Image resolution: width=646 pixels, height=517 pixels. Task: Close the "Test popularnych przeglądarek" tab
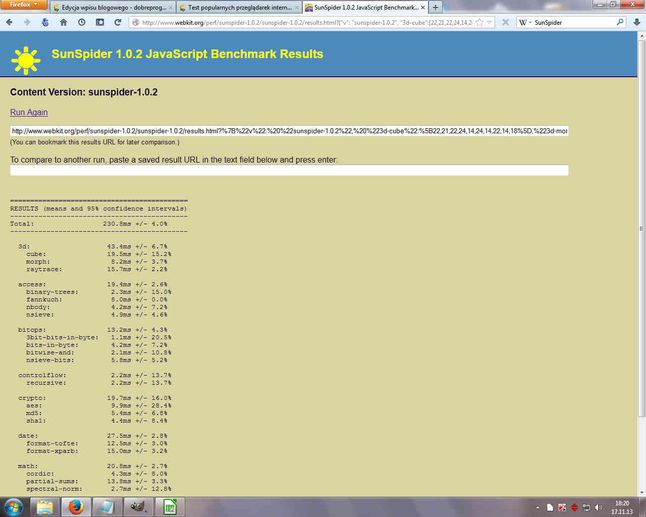tap(297, 7)
